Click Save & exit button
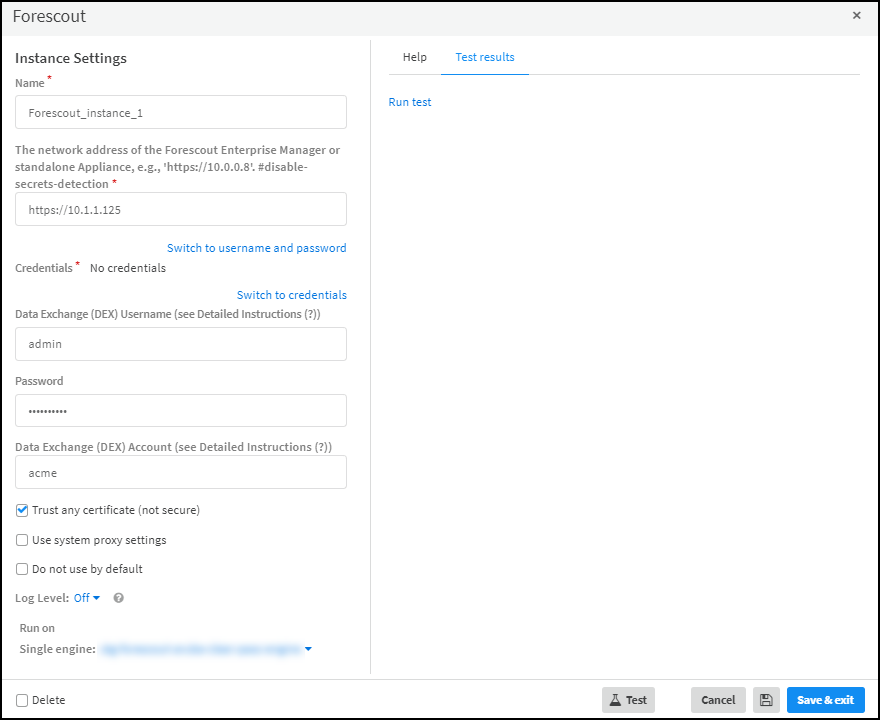This screenshot has width=880, height=720. click(825, 700)
